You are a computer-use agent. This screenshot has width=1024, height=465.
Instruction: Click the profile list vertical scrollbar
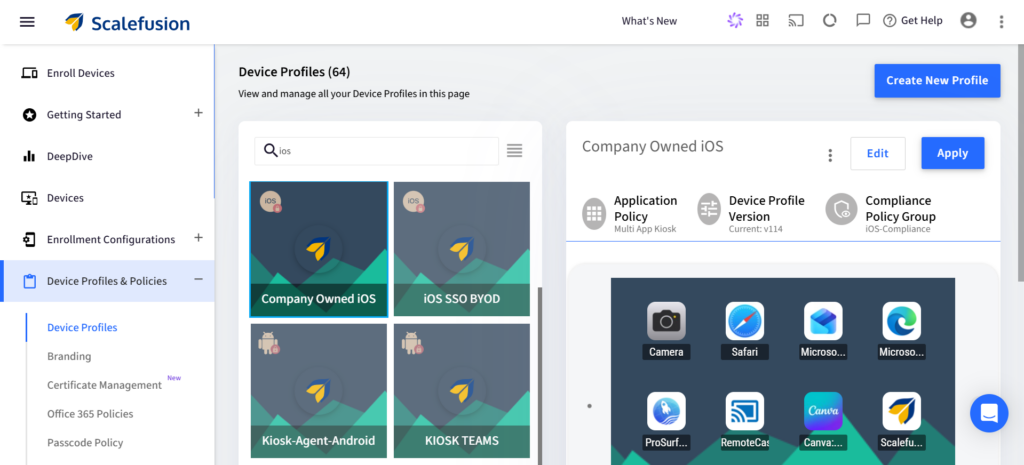coord(539,375)
